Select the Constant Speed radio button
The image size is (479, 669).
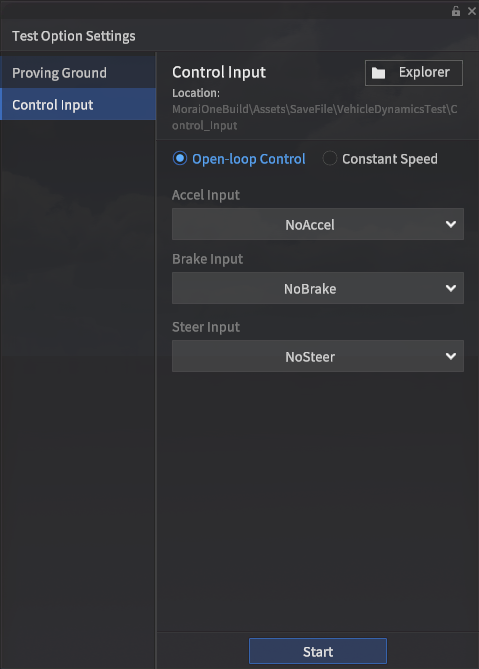(x=330, y=158)
